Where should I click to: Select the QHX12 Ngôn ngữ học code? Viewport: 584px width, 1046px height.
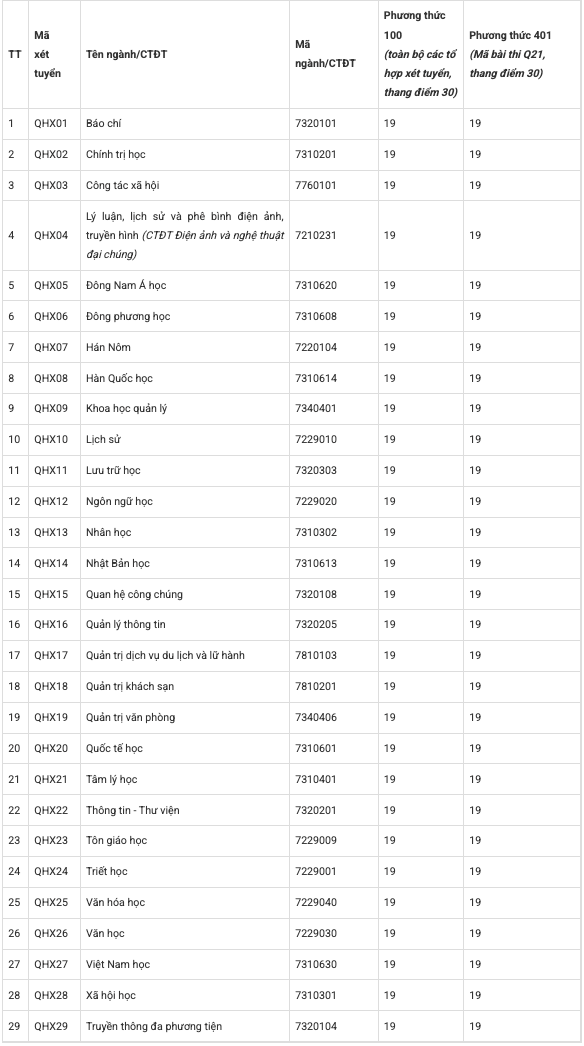coord(51,501)
